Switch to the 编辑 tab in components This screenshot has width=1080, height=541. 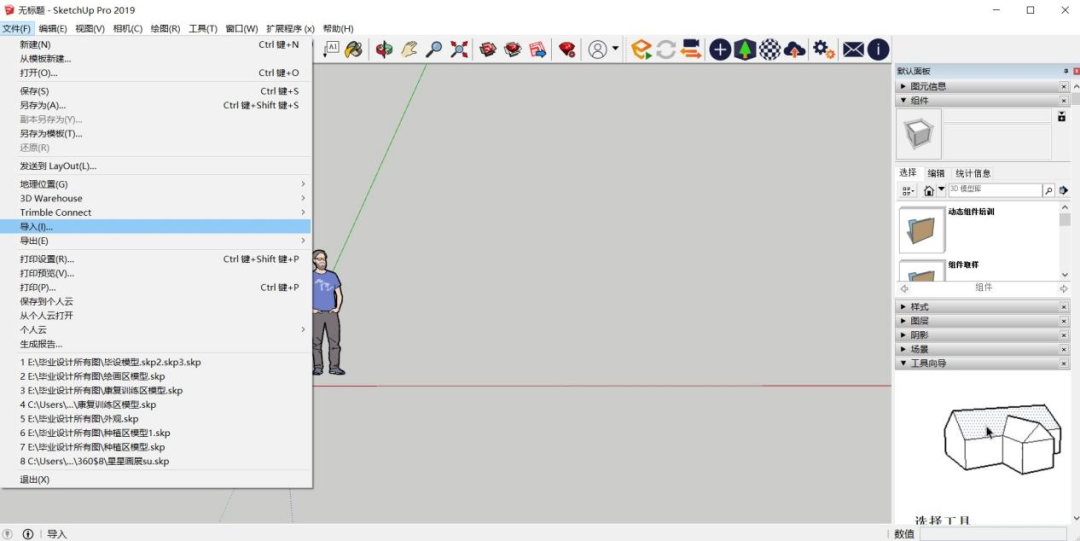(935, 174)
